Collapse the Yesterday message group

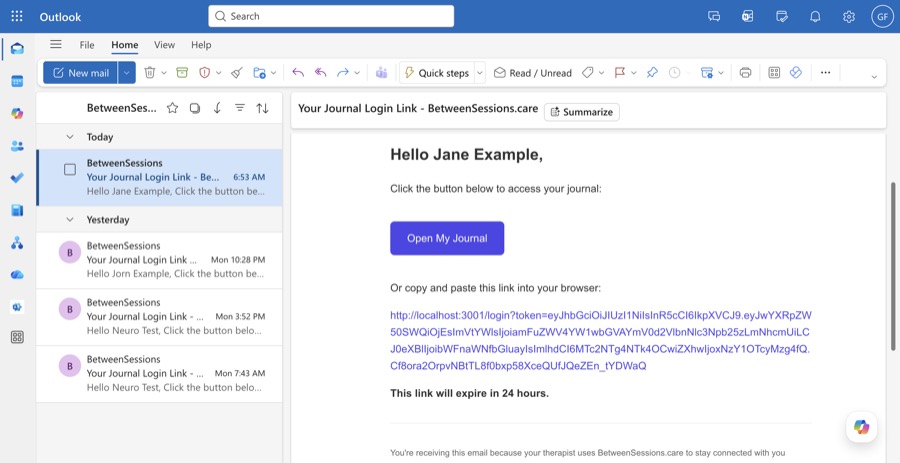pyautogui.click(x=70, y=220)
